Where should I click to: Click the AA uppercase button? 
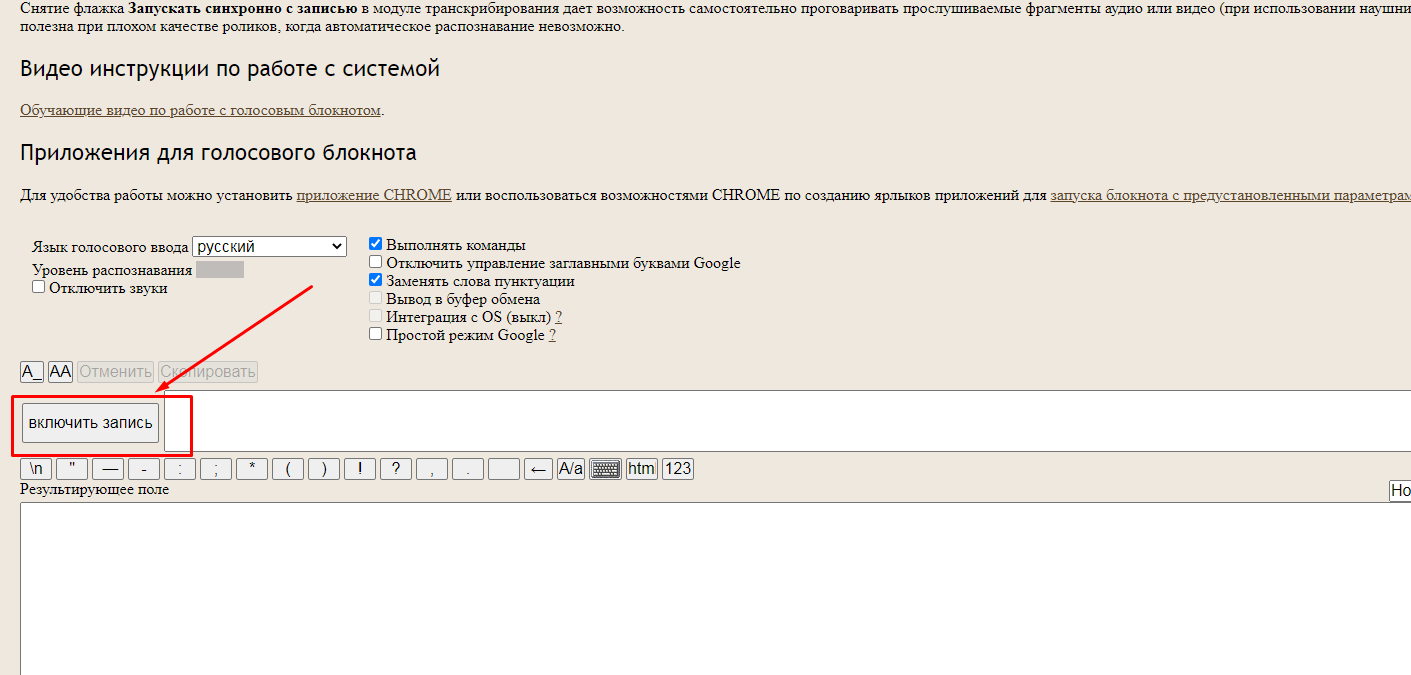click(60, 372)
